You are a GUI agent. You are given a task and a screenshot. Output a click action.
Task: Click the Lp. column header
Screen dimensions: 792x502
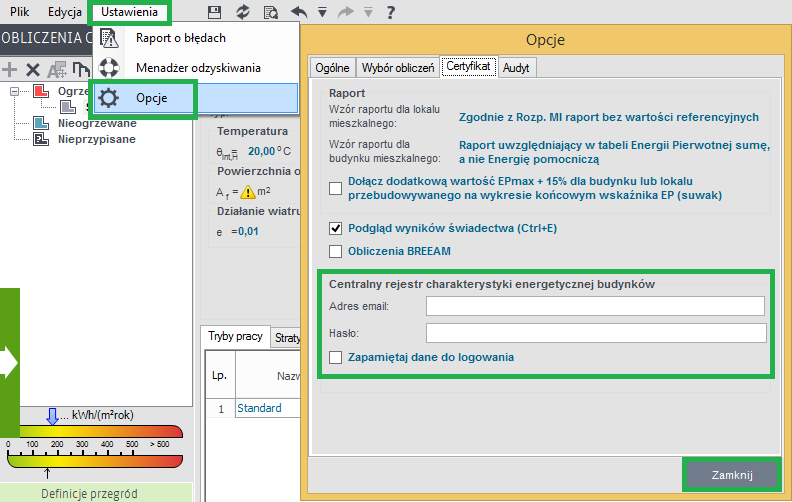point(220,375)
